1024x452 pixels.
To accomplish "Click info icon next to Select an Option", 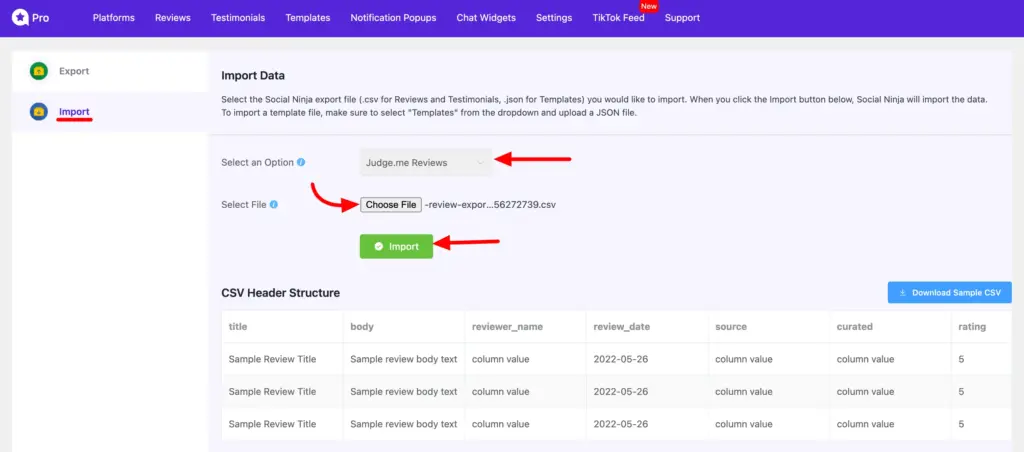I will point(301,162).
